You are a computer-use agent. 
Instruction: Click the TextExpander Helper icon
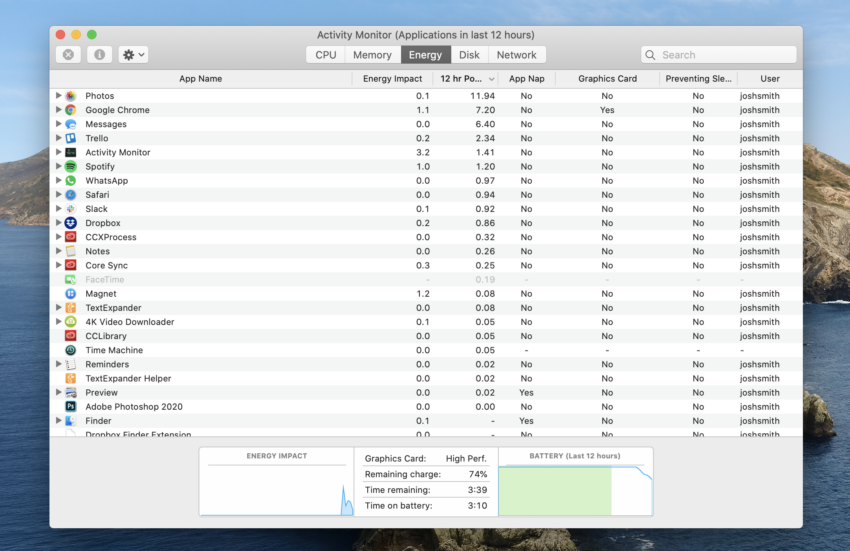click(x=70, y=378)
